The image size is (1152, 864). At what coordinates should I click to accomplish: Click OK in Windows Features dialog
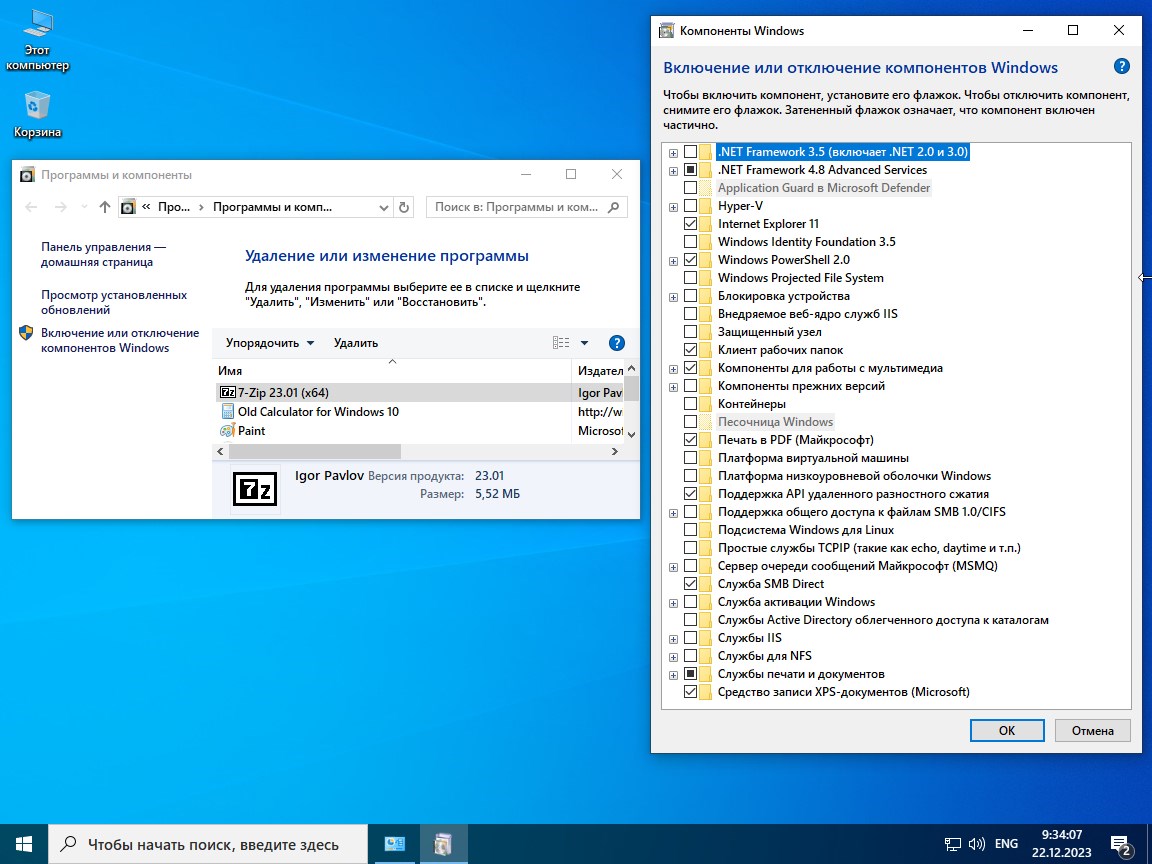tap(1007, 730)
